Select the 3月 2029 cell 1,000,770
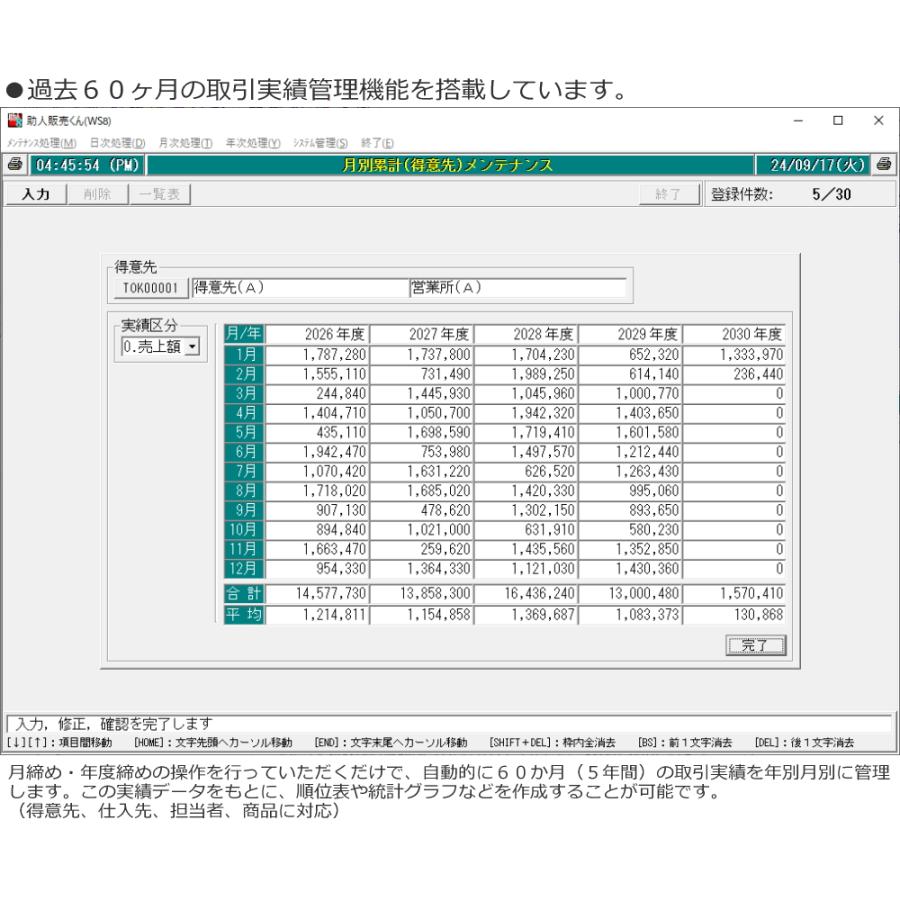Image resolution: width=900 pixels, height=900 pixels. [631, 394]
